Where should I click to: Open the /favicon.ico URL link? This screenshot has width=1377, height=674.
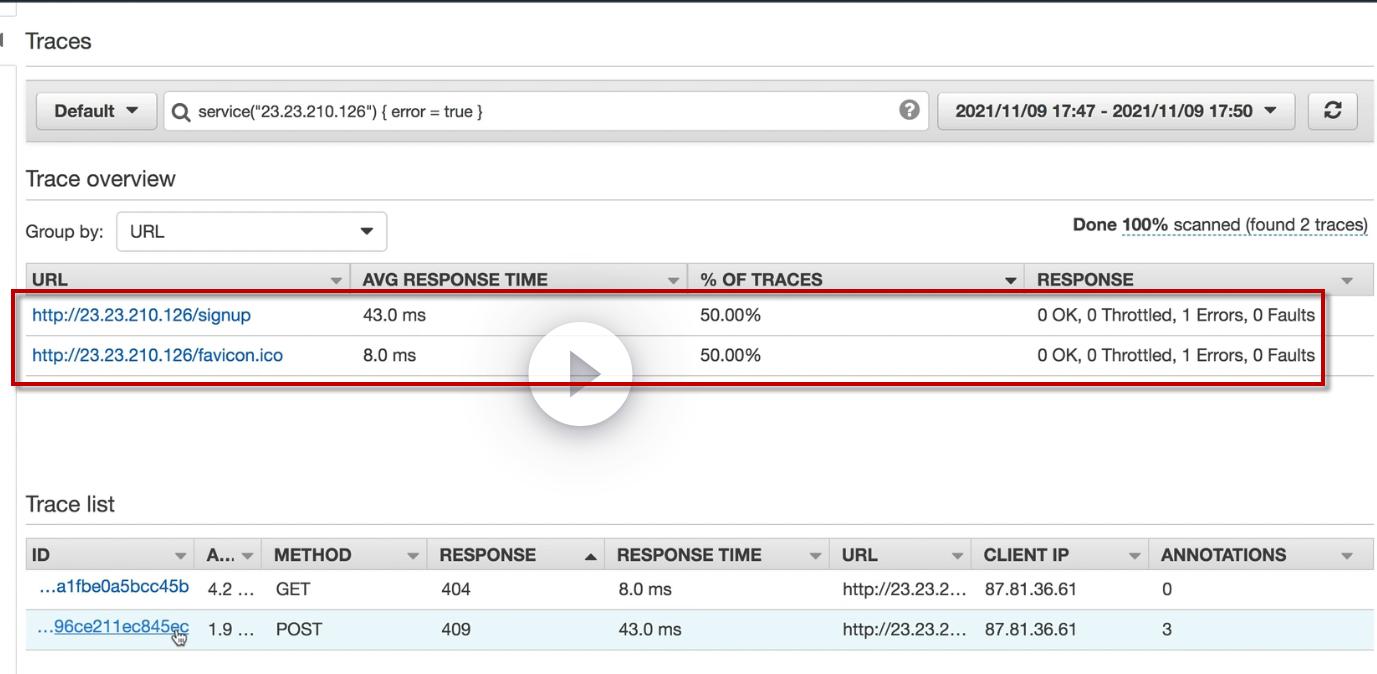tap(157, 355)
